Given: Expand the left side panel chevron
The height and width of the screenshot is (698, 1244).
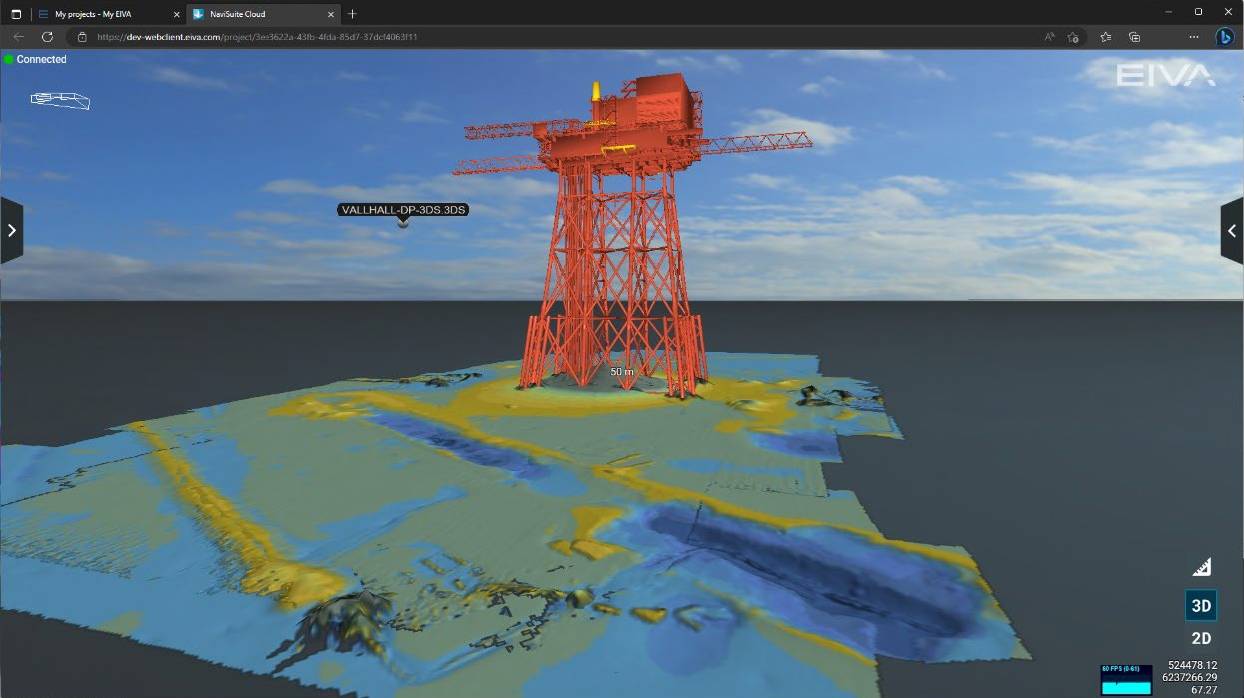Looking at the screenshot, I should pyautogui.click(x=12, y=230).
